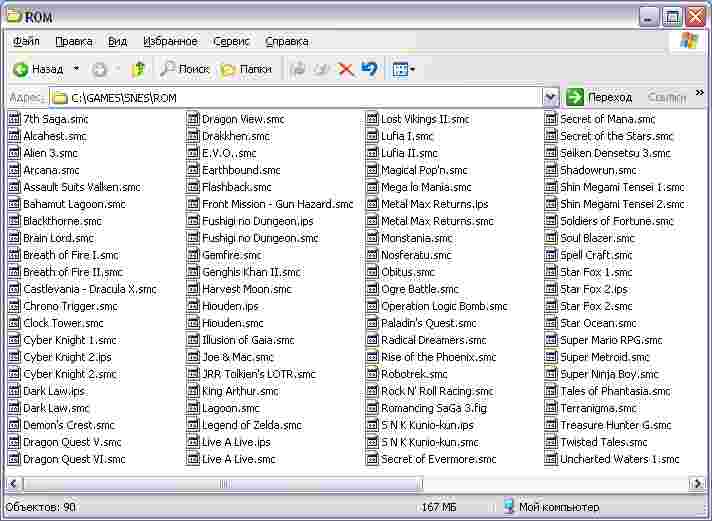Open the Views mode dropdown button
712x521 pixels.
tap(403, 69)
